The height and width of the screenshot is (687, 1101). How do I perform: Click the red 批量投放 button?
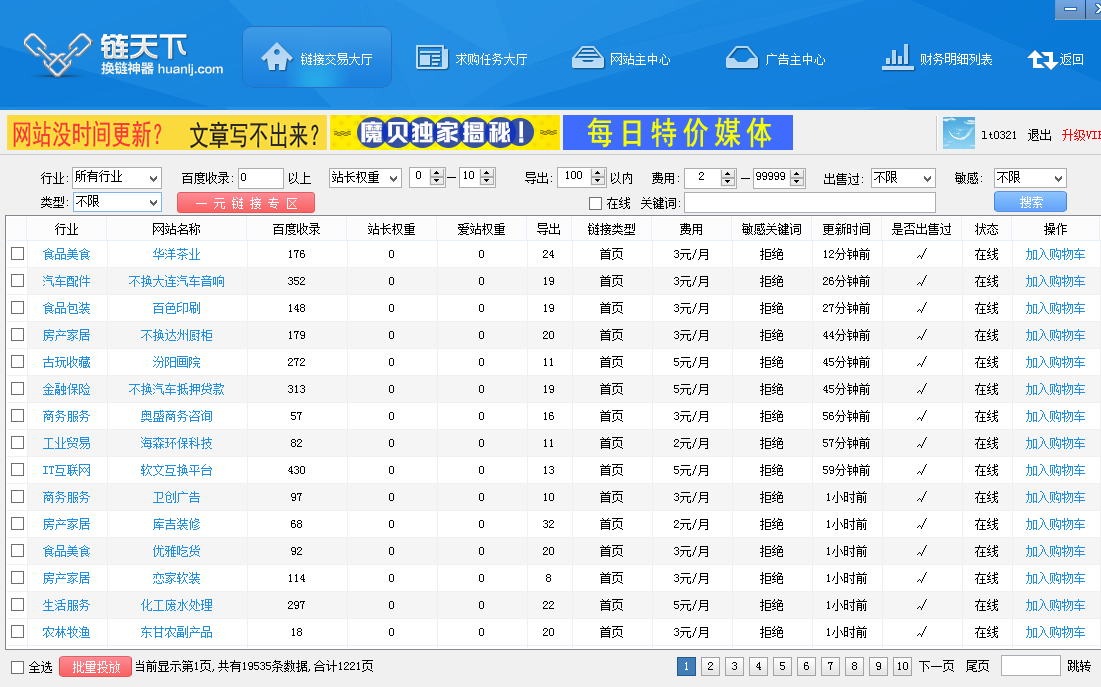(95, 667)
